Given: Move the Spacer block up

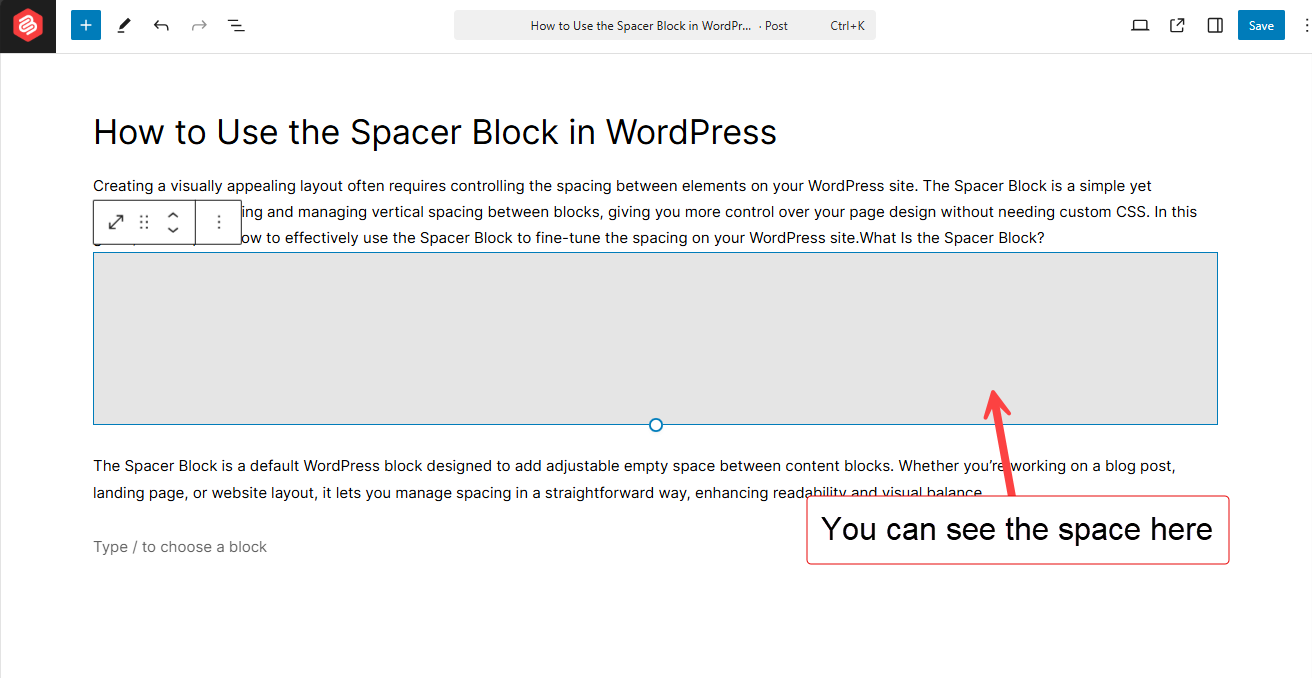Looking at the screenshot, I should pyautogui.click(x=172, y=216).
